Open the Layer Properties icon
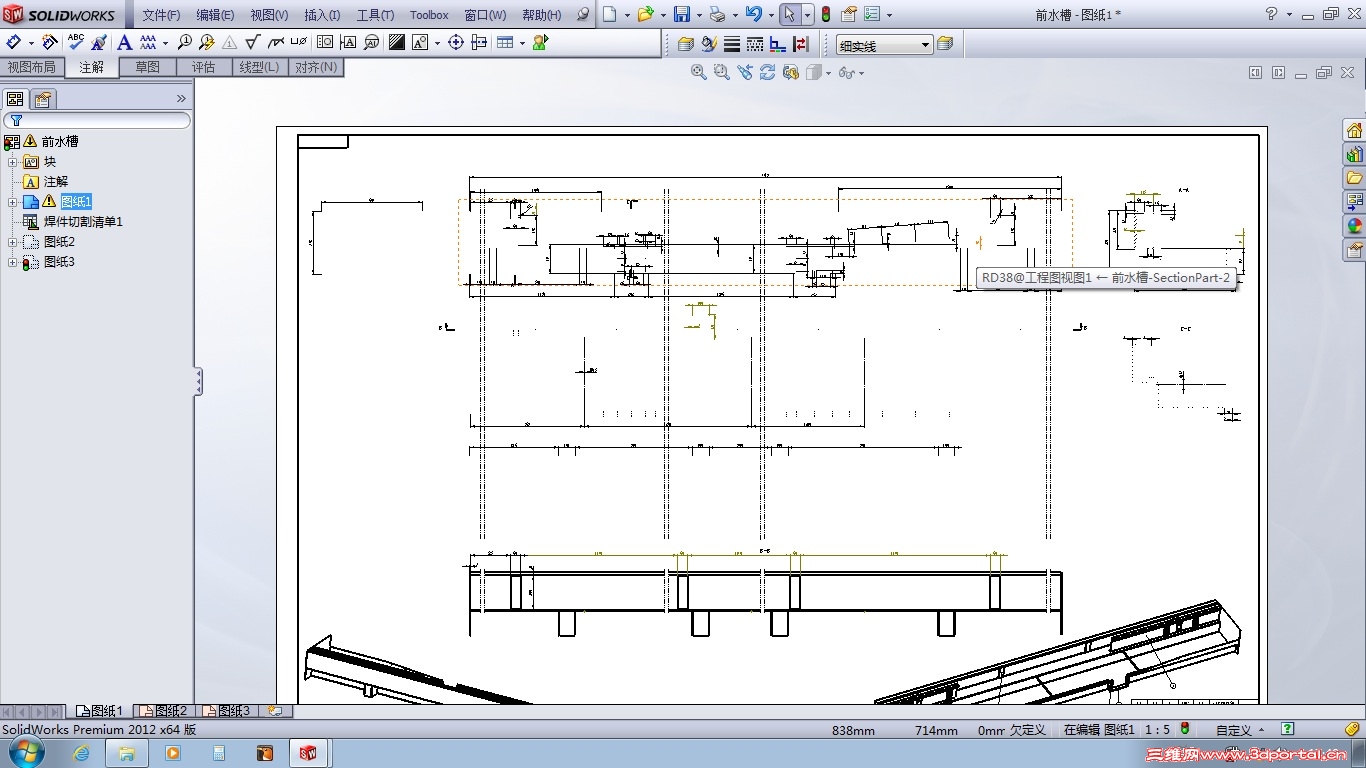The height and width of the screenshot is (768, 1366). (685, 44)
